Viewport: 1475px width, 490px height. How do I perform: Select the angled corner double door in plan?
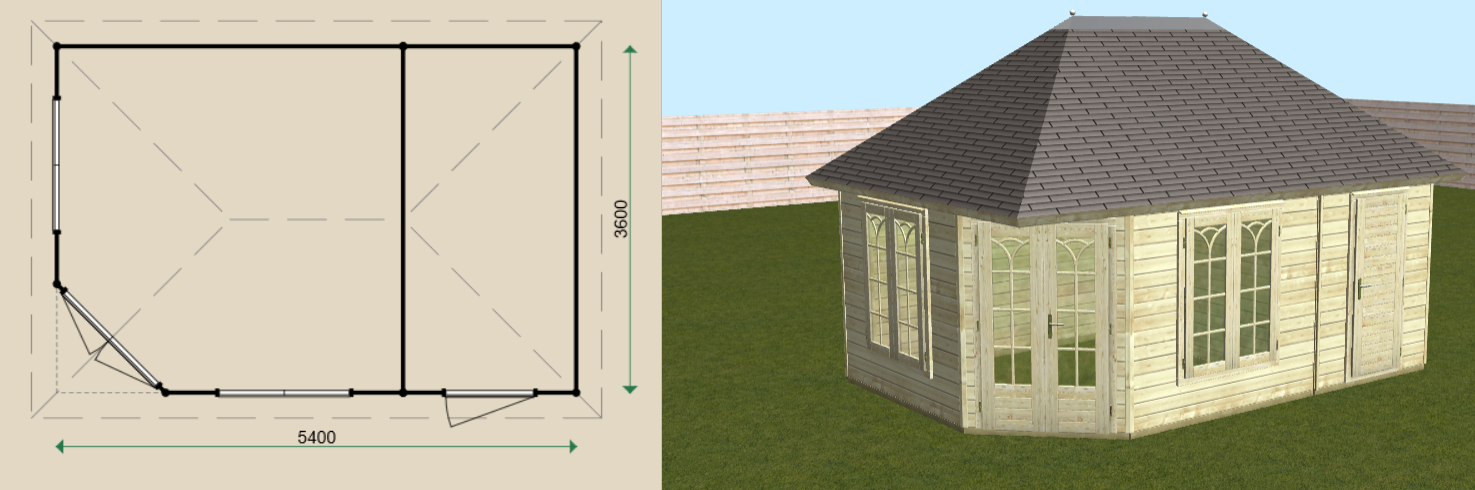click(112, 338)
